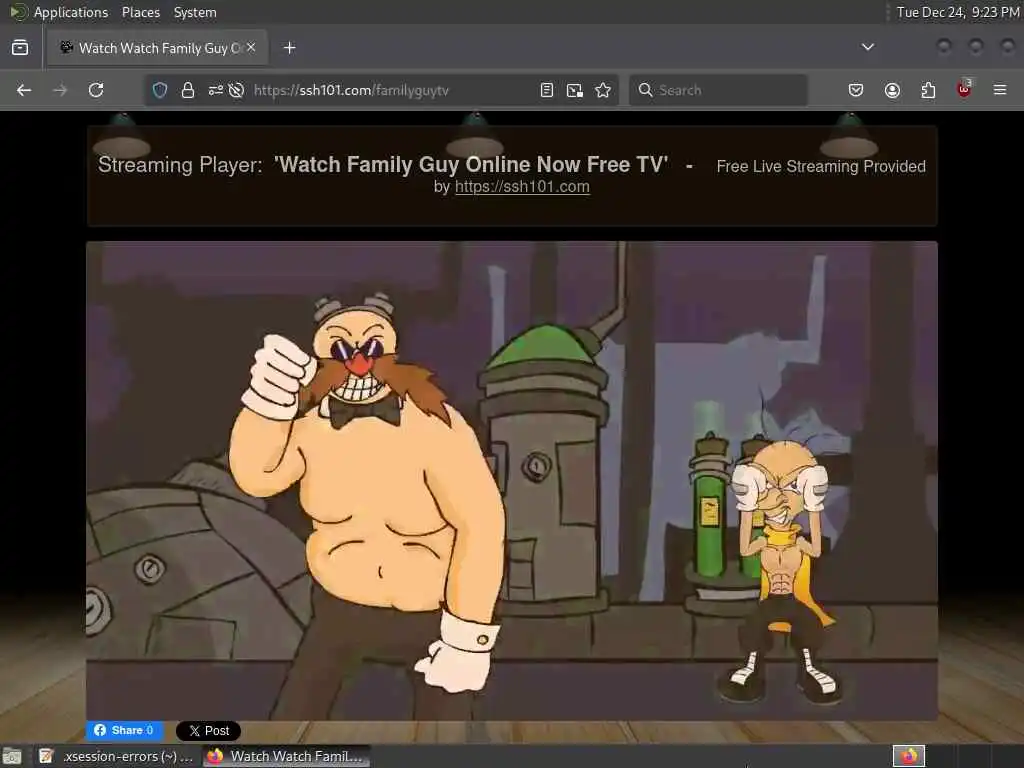Open the tracking protection shield icon
Viewport: 1024px width, 768px height.
coord(160,90)
